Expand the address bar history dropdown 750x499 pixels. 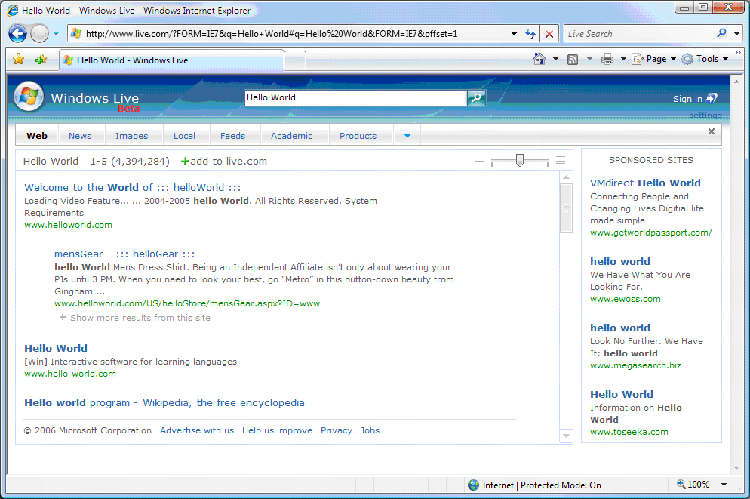click(514, 33)
